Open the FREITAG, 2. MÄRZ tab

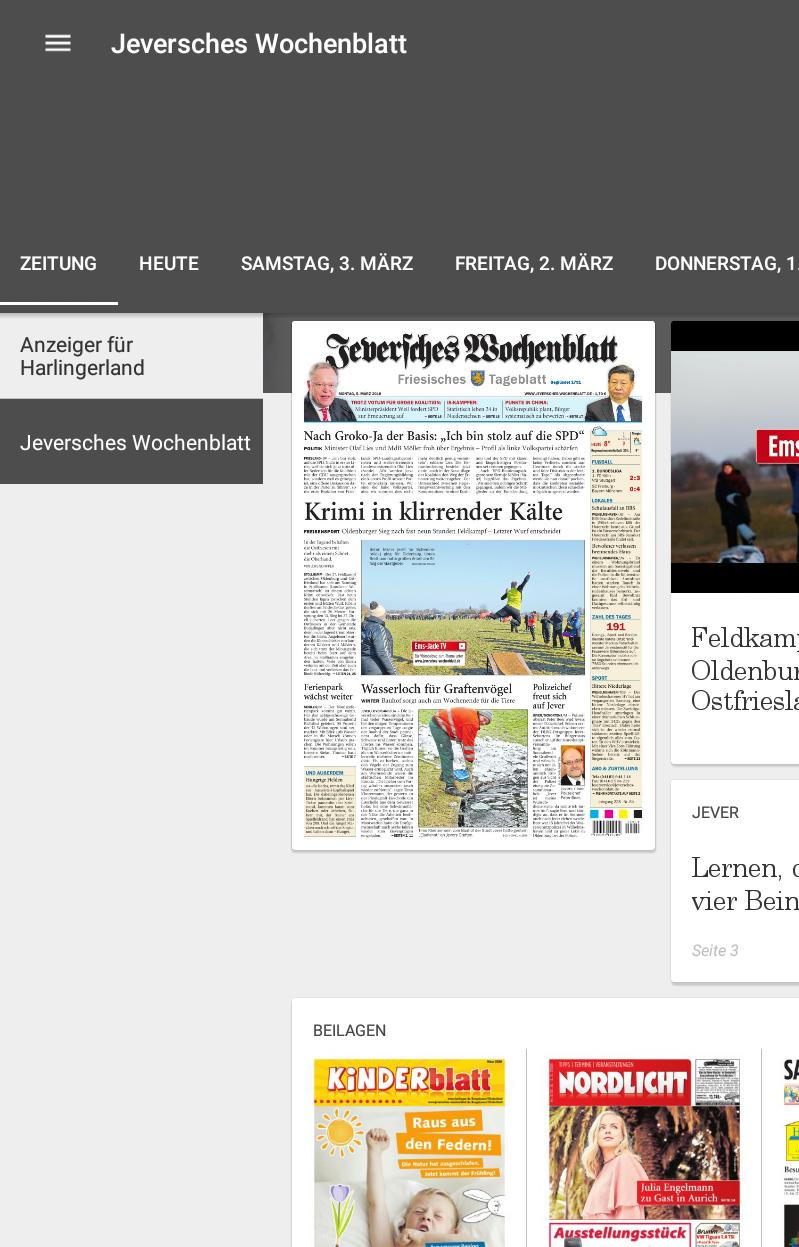[534, 264]
